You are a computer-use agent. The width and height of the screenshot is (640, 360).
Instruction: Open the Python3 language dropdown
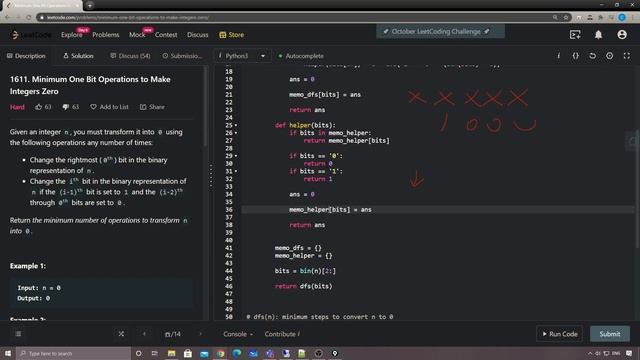[x=242, y=56]
